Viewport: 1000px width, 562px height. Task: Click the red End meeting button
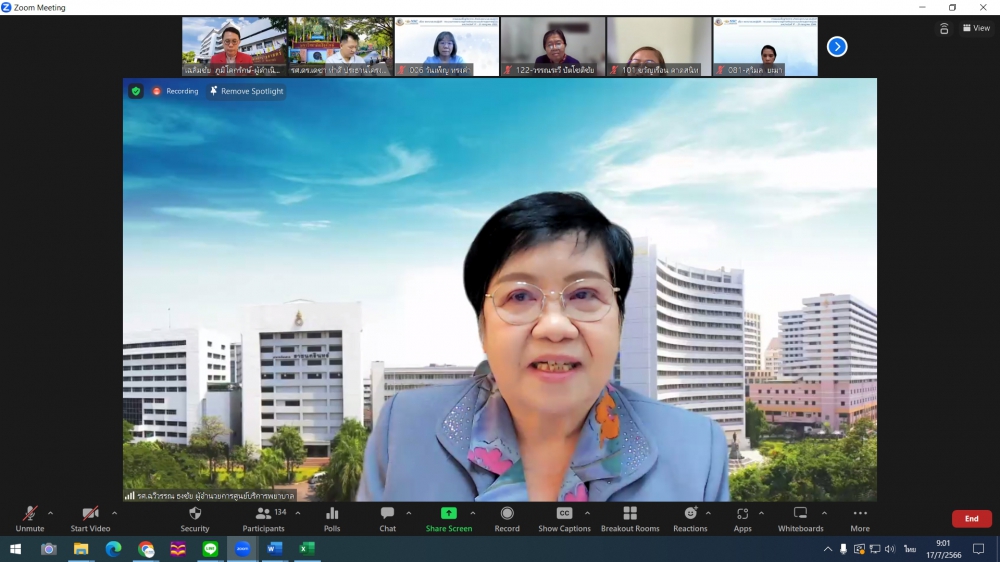971,519
